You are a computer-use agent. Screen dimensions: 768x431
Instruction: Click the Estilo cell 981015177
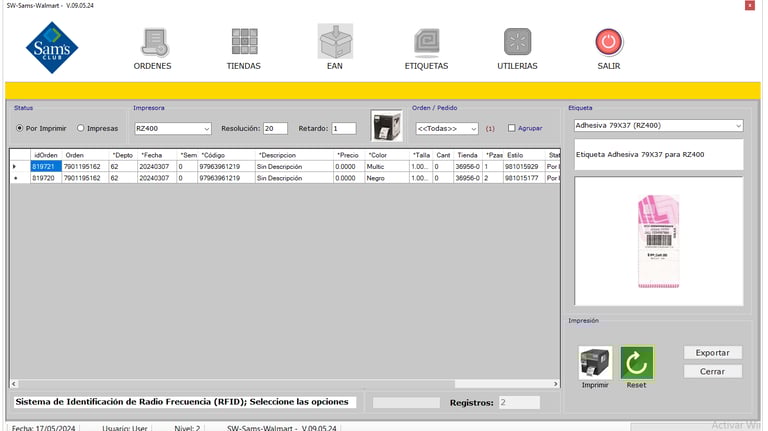coord(525,178)
